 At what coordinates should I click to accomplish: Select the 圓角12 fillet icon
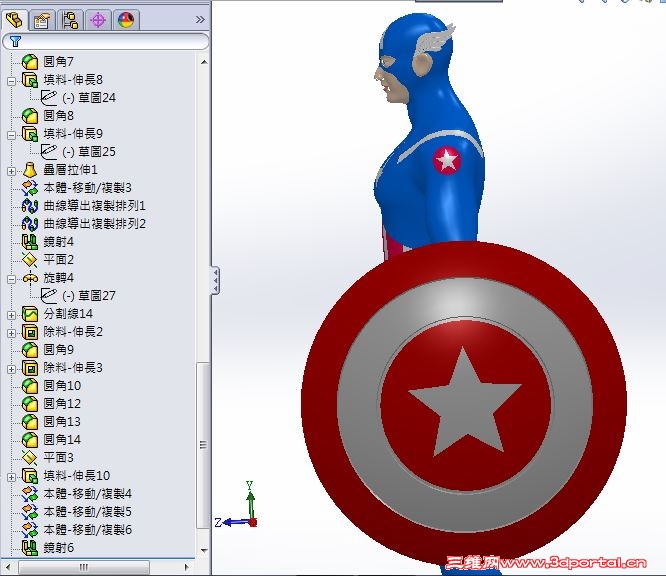point(30,404)
